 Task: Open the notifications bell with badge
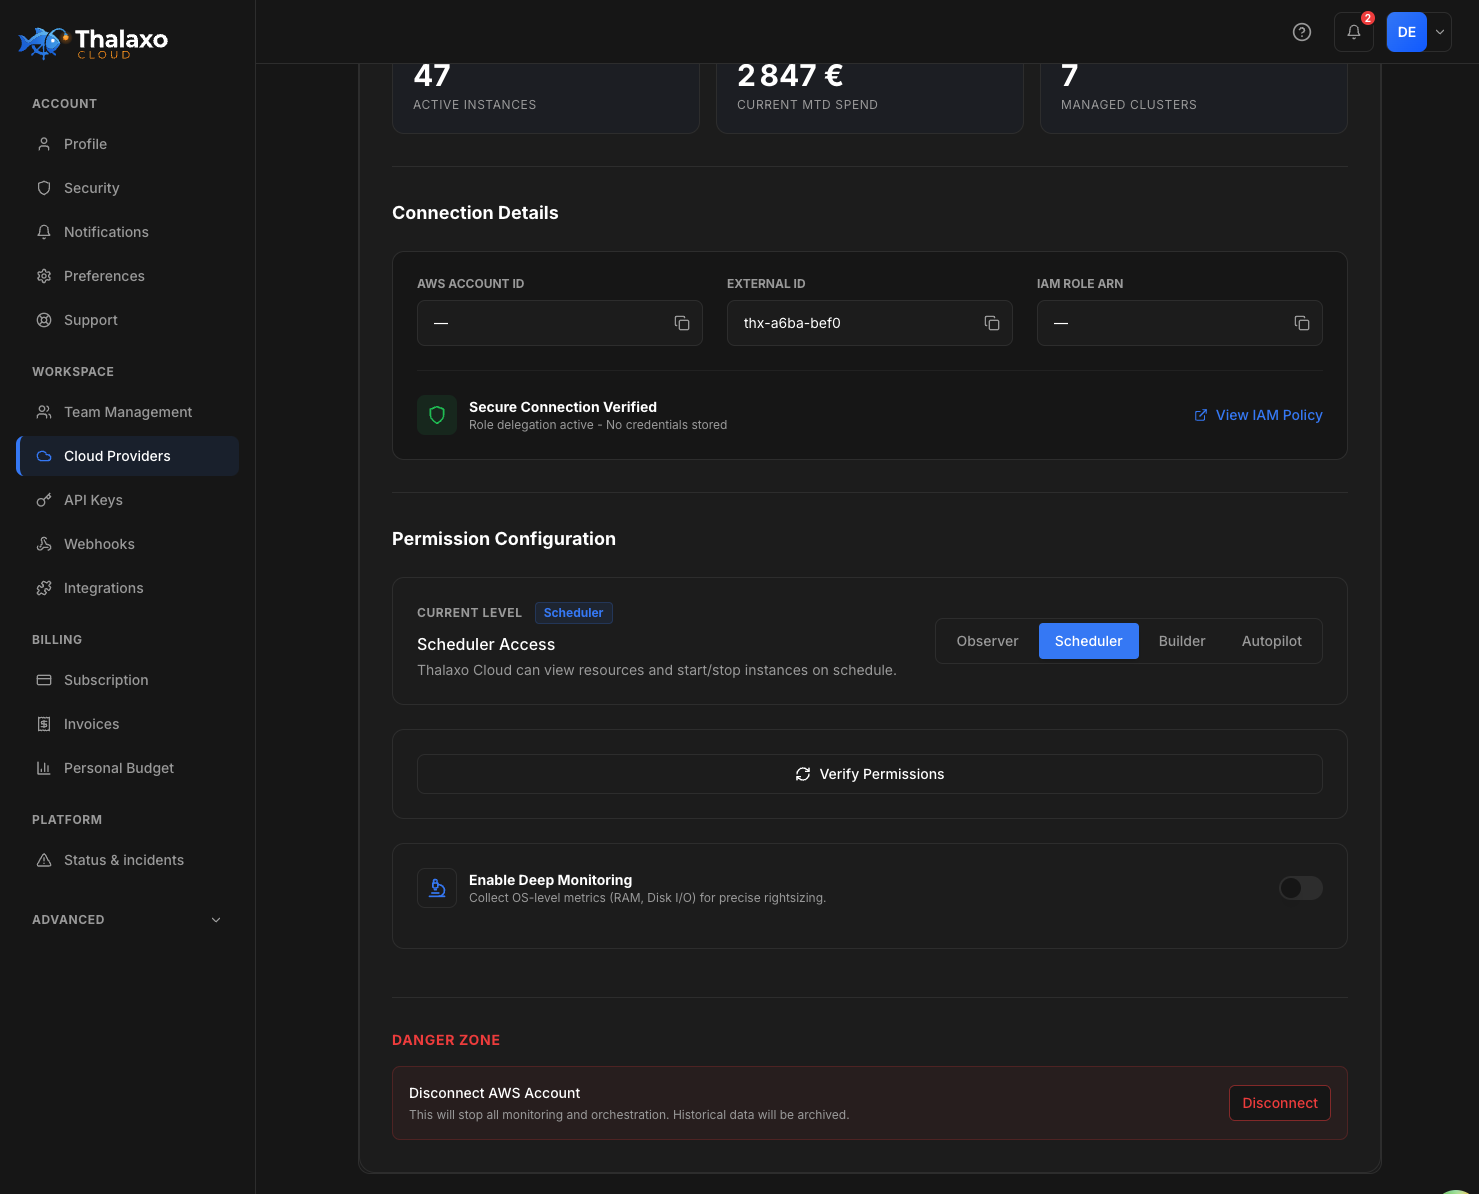pos(1354,32)
